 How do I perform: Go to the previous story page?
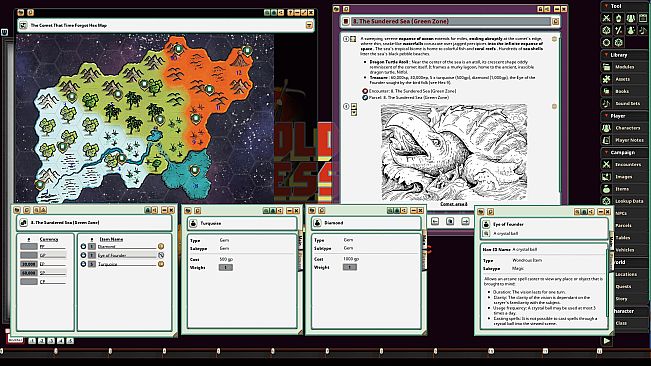click(435, 222)
